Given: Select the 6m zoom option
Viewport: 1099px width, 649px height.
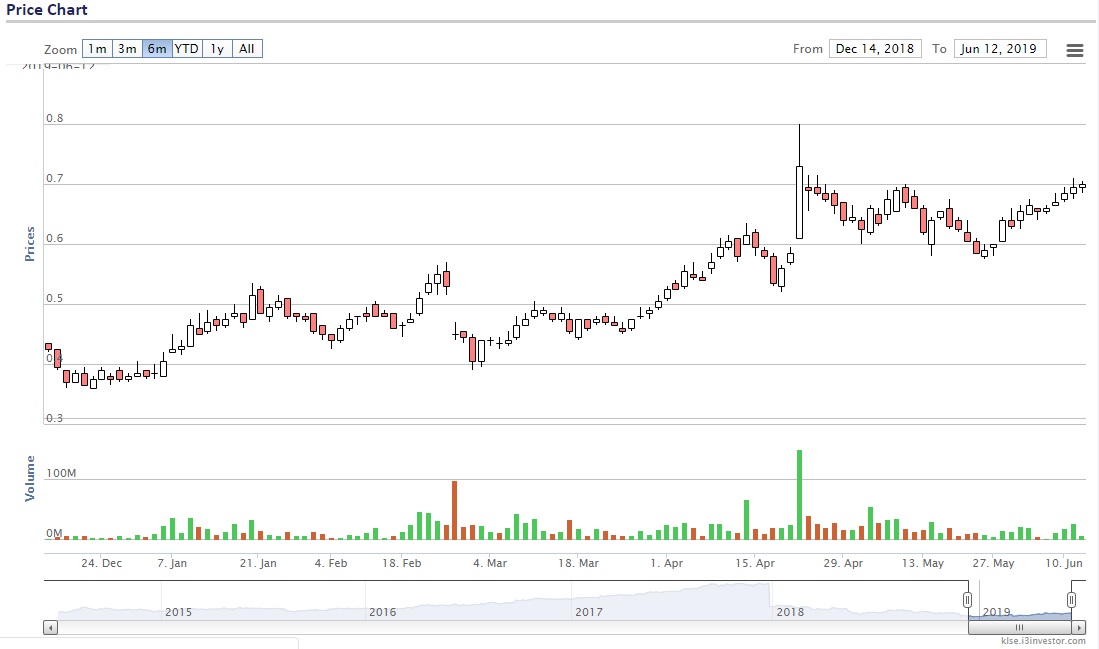Looking at the screenshot, I should [157, 48].
